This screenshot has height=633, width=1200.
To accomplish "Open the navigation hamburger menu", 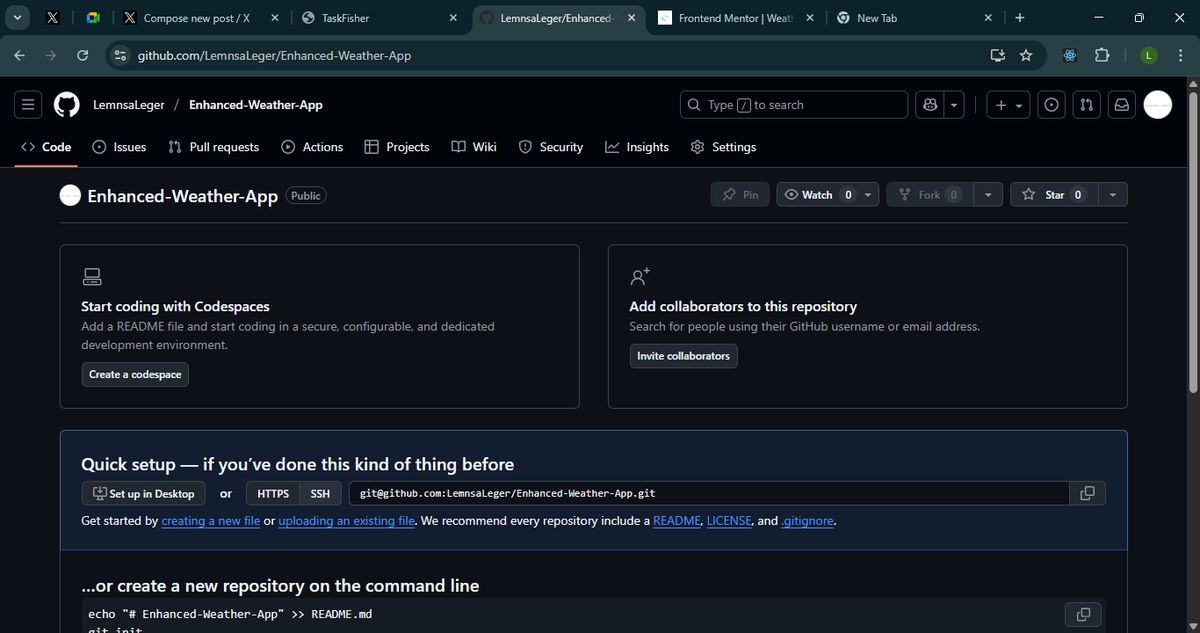I will point(27,104).
